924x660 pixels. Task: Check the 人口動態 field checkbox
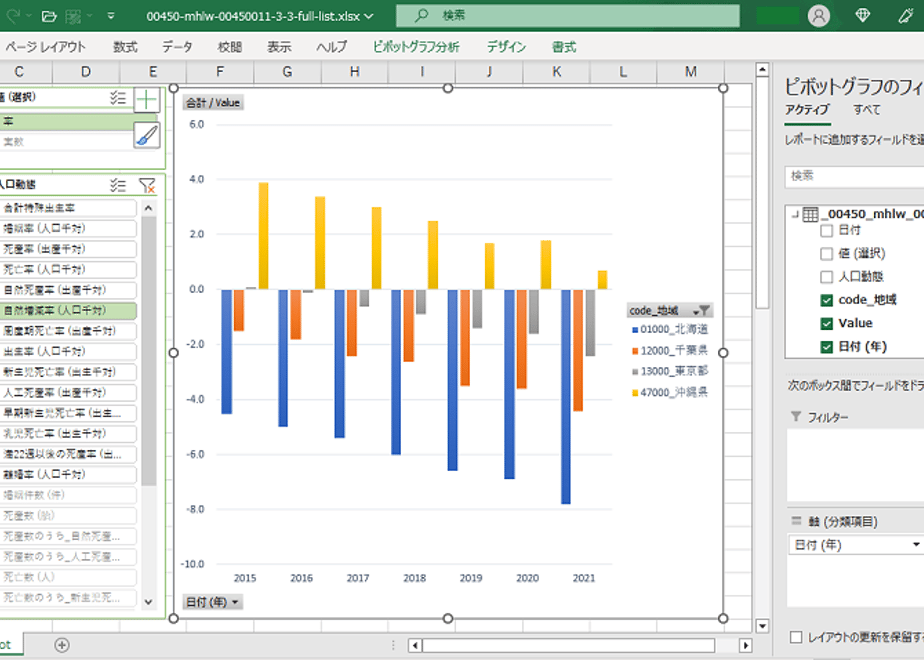826,277
